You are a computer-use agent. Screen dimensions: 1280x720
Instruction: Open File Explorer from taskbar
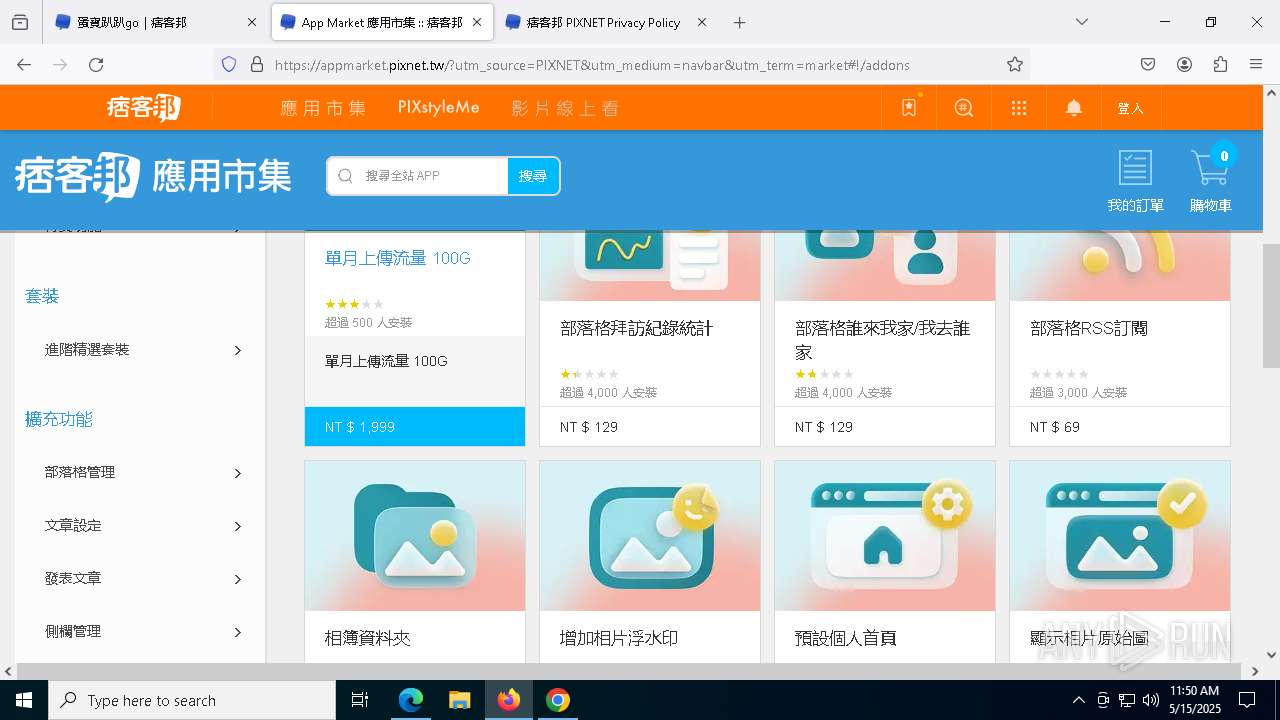459,700
